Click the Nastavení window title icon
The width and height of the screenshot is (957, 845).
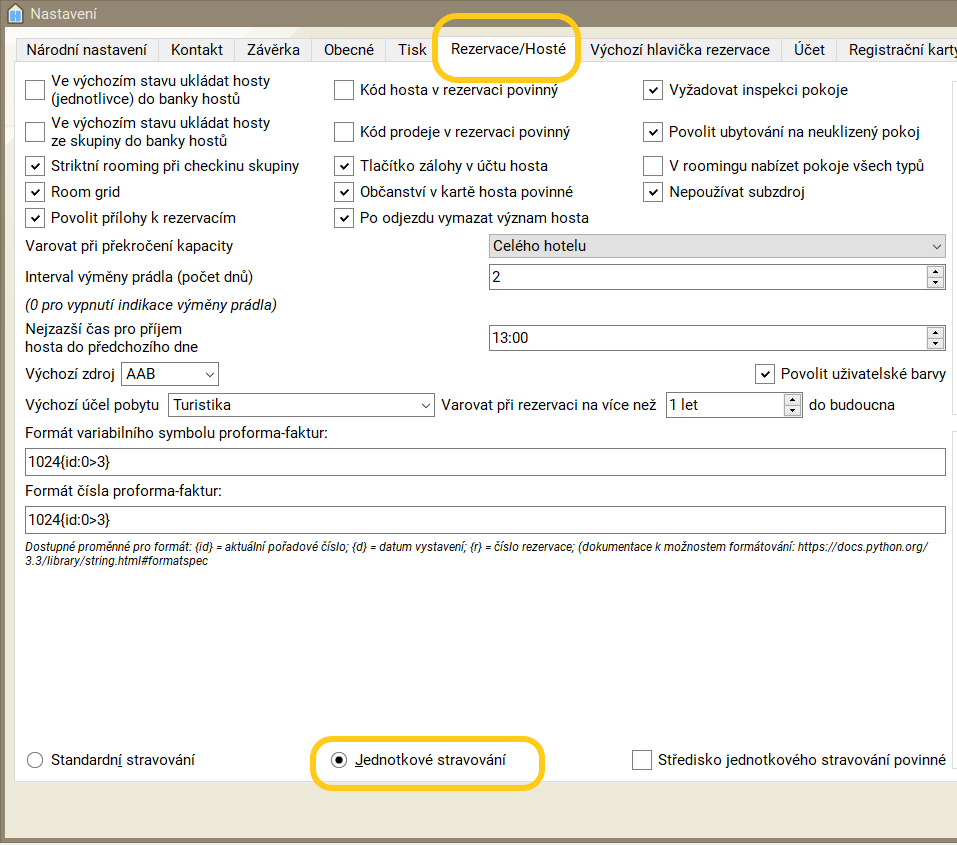pyautogui.click(x=14, y=14)
